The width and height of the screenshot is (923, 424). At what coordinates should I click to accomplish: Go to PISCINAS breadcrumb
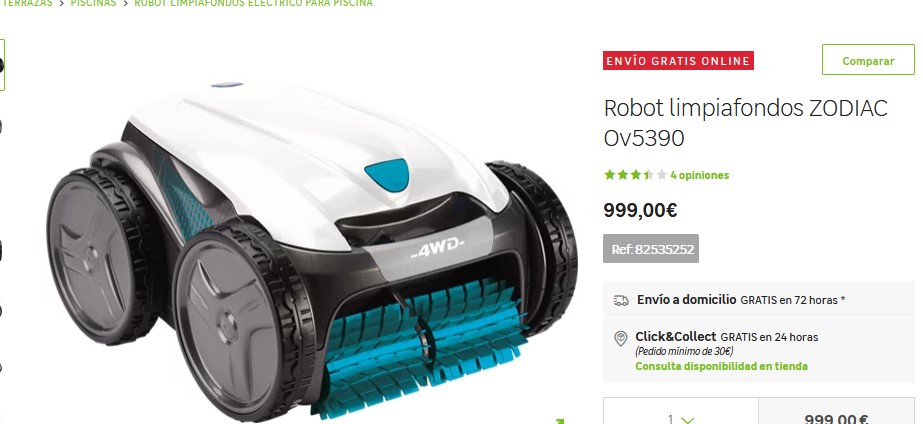pyautogui.click(x=93, y=3)
